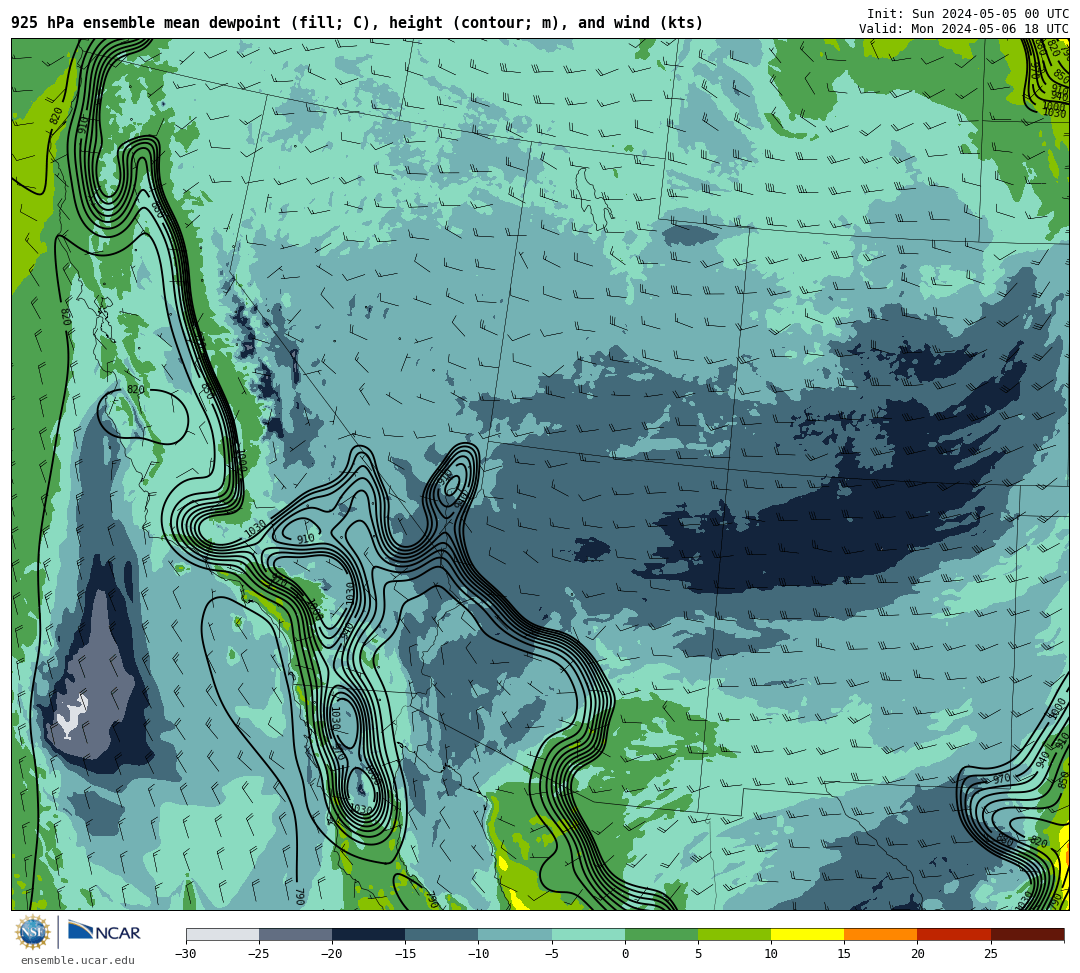Screen dimensions: 1080x973
Task: Click the colorbar tick label -25
Action: (x=259, y=954)
